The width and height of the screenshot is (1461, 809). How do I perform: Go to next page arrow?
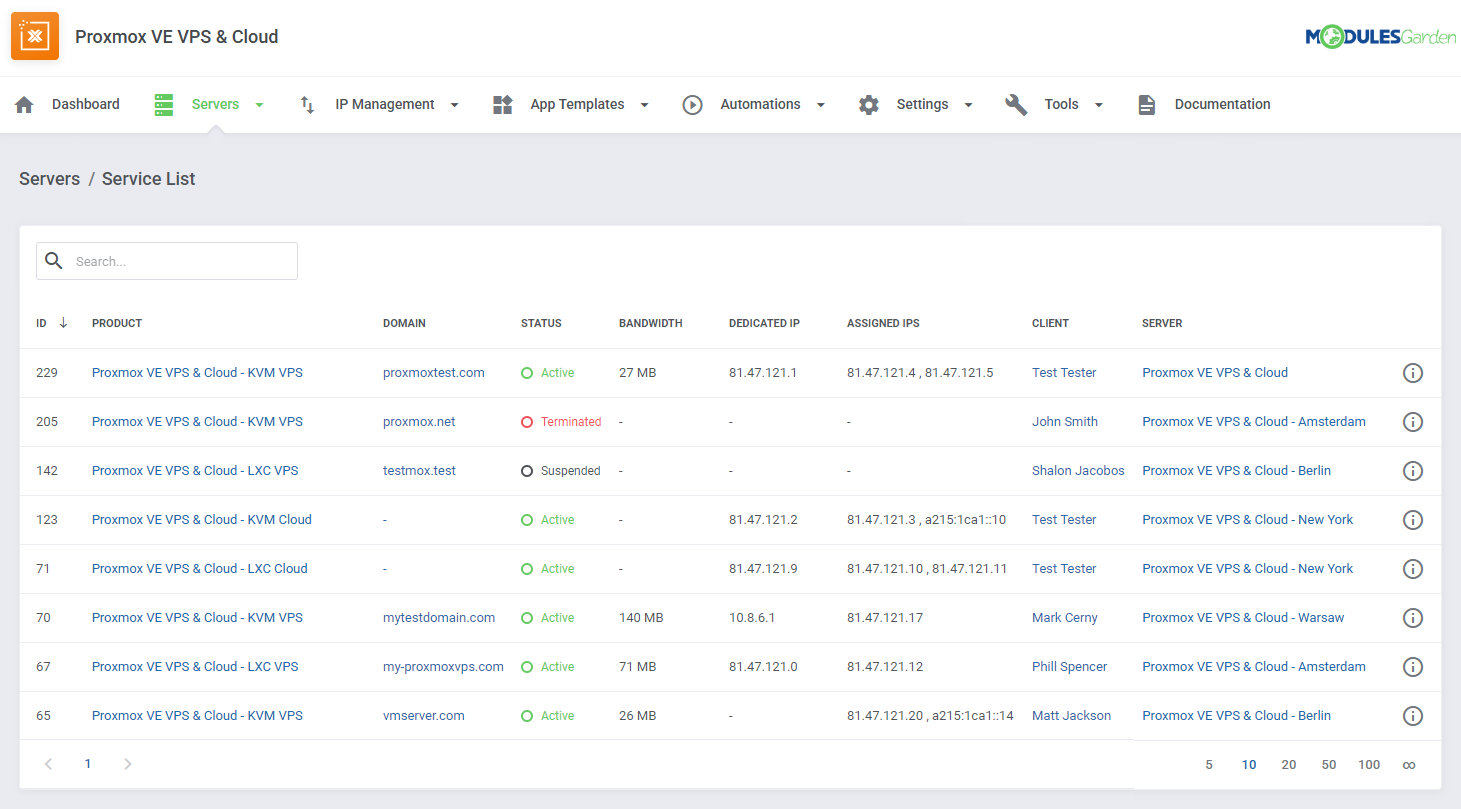[x=127, y=764]
